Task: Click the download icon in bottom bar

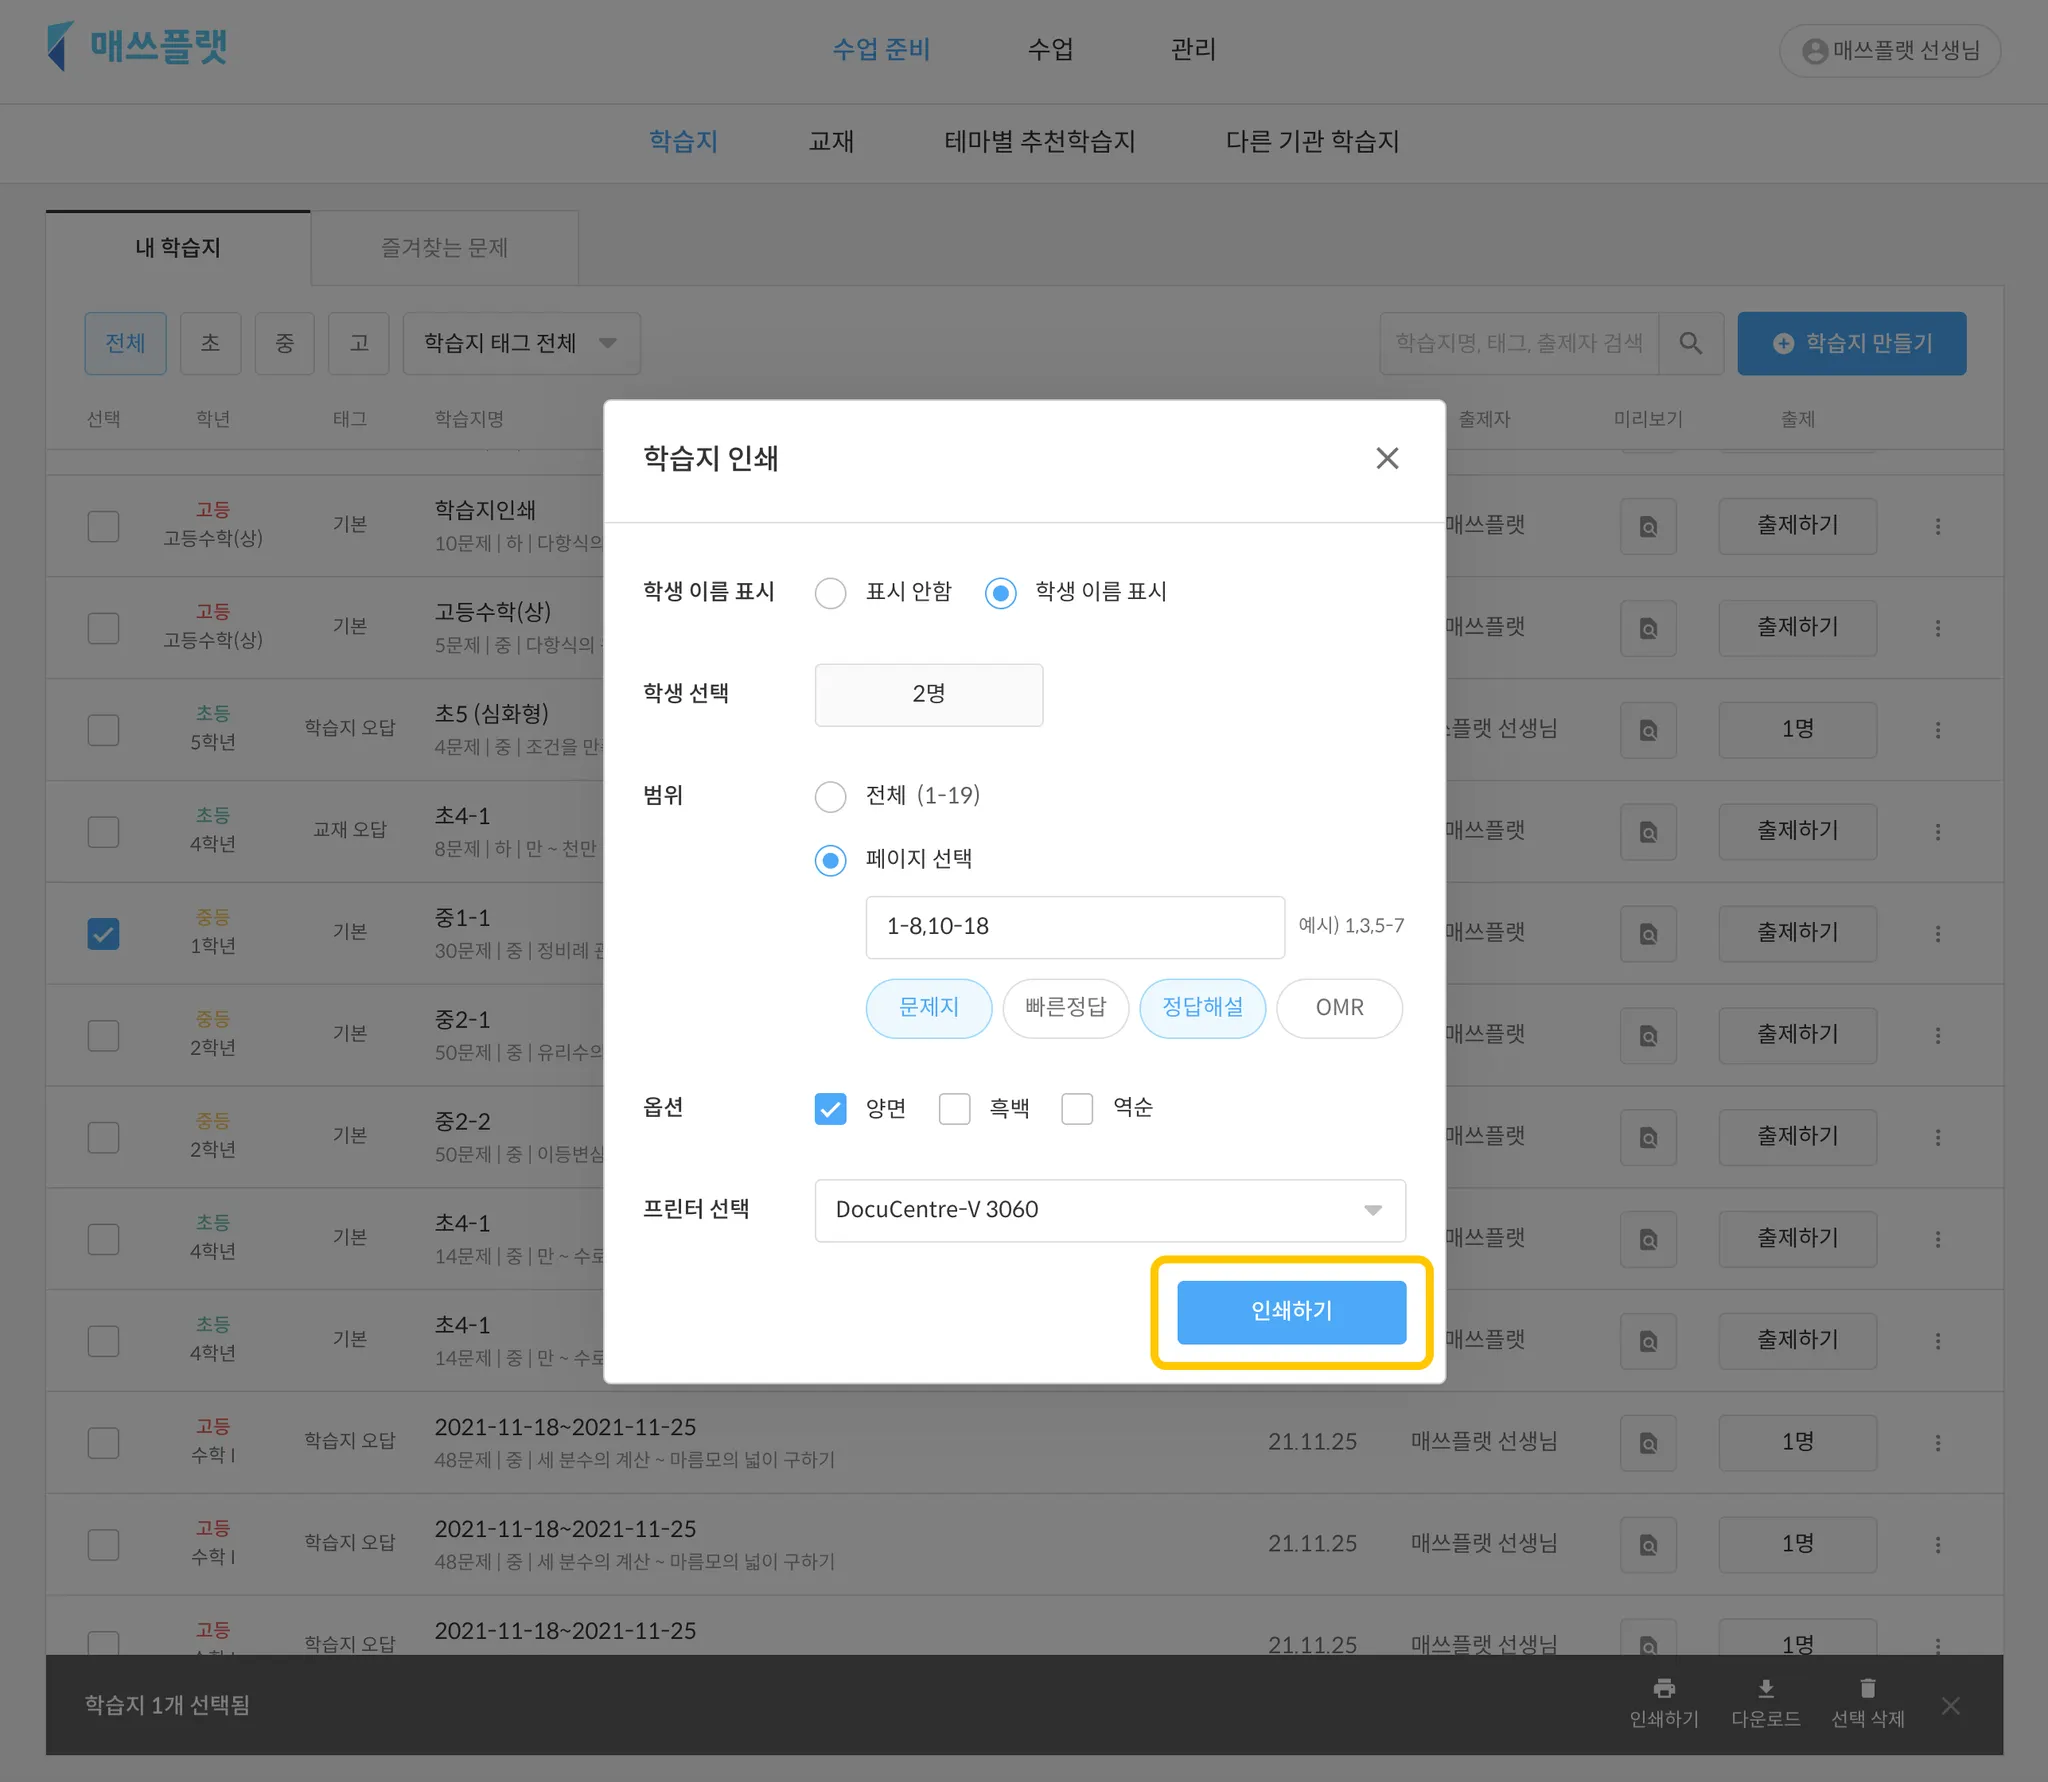Action: tap(1766, 1689)
